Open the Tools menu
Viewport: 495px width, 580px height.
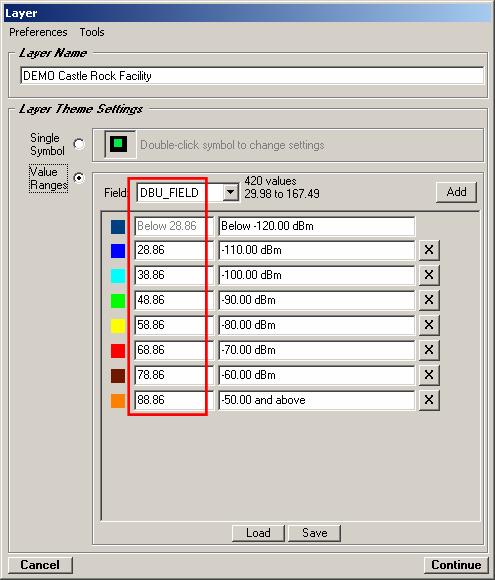92,32
